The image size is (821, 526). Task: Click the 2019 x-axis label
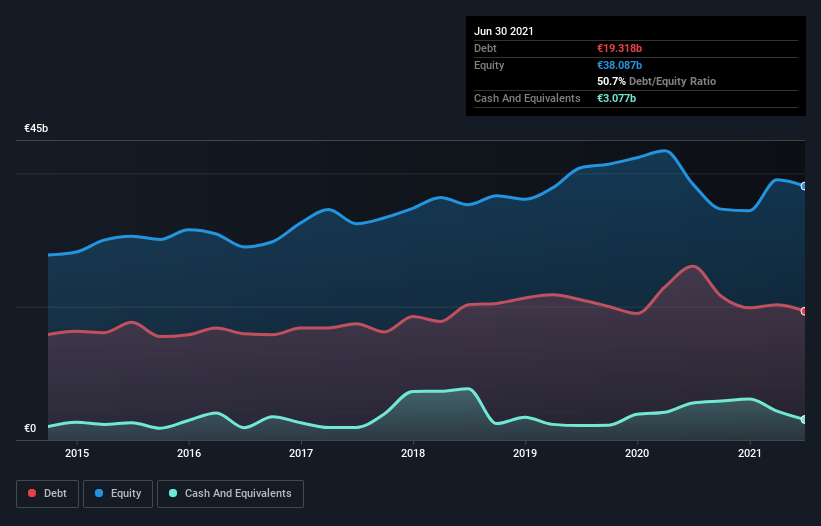(525, 453)
